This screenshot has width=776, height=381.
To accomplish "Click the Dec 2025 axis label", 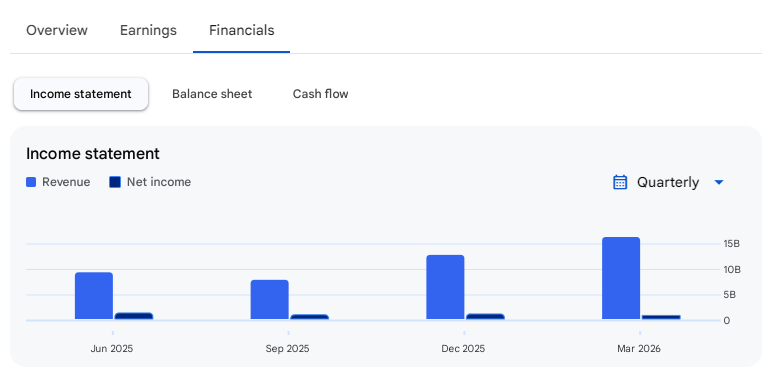I will pos(463,348).
